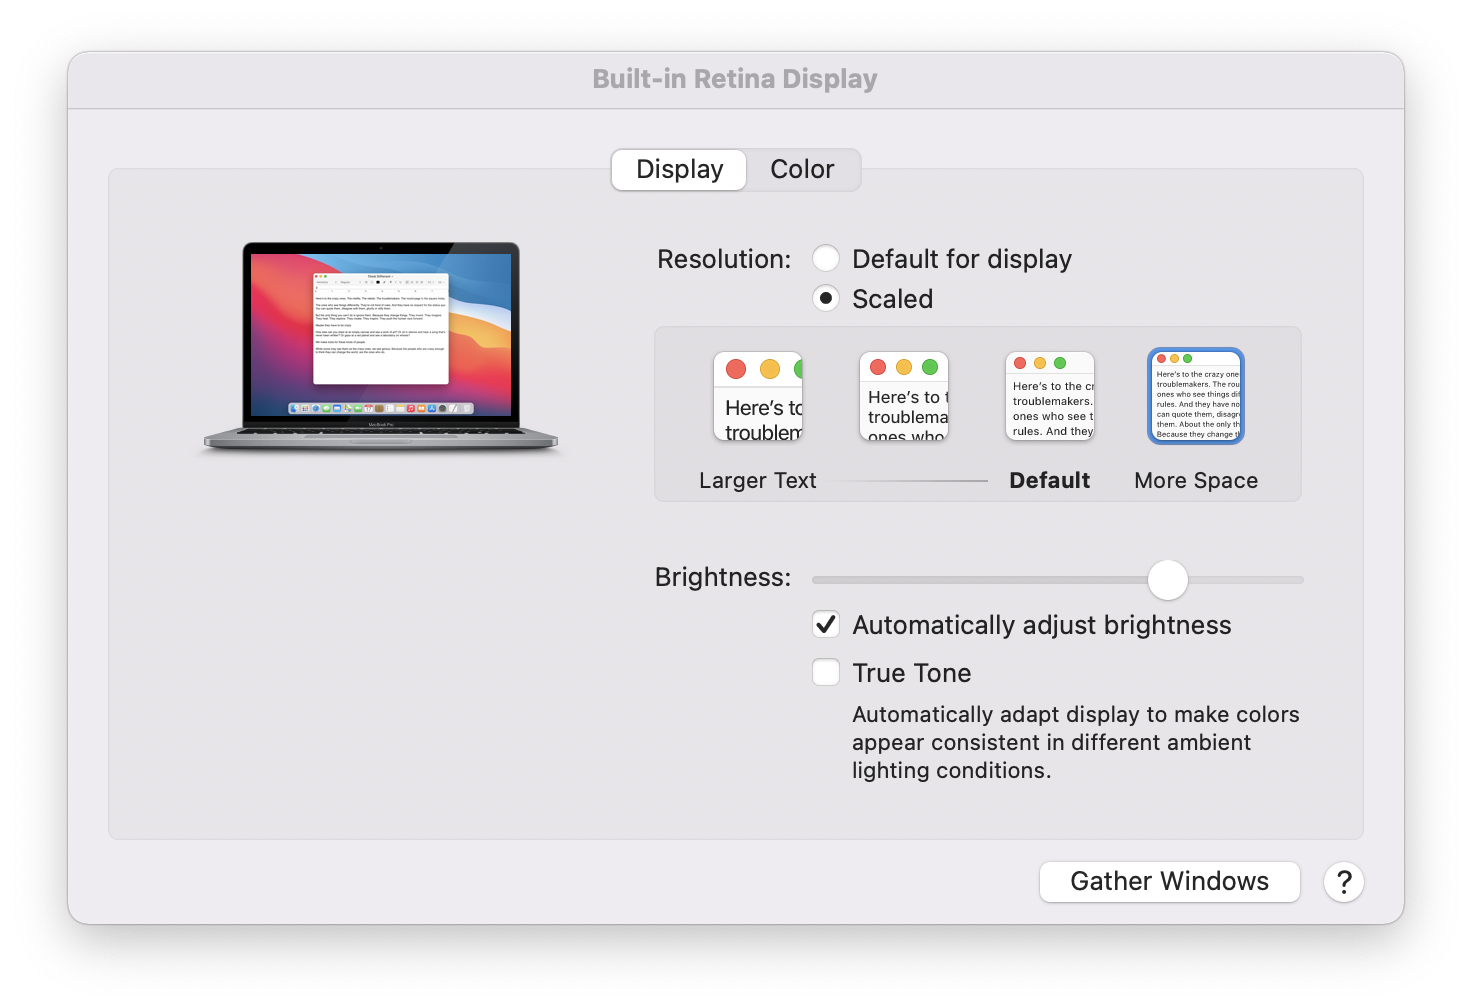Click the Brightness slider knob

click(x=1167, y=580)
